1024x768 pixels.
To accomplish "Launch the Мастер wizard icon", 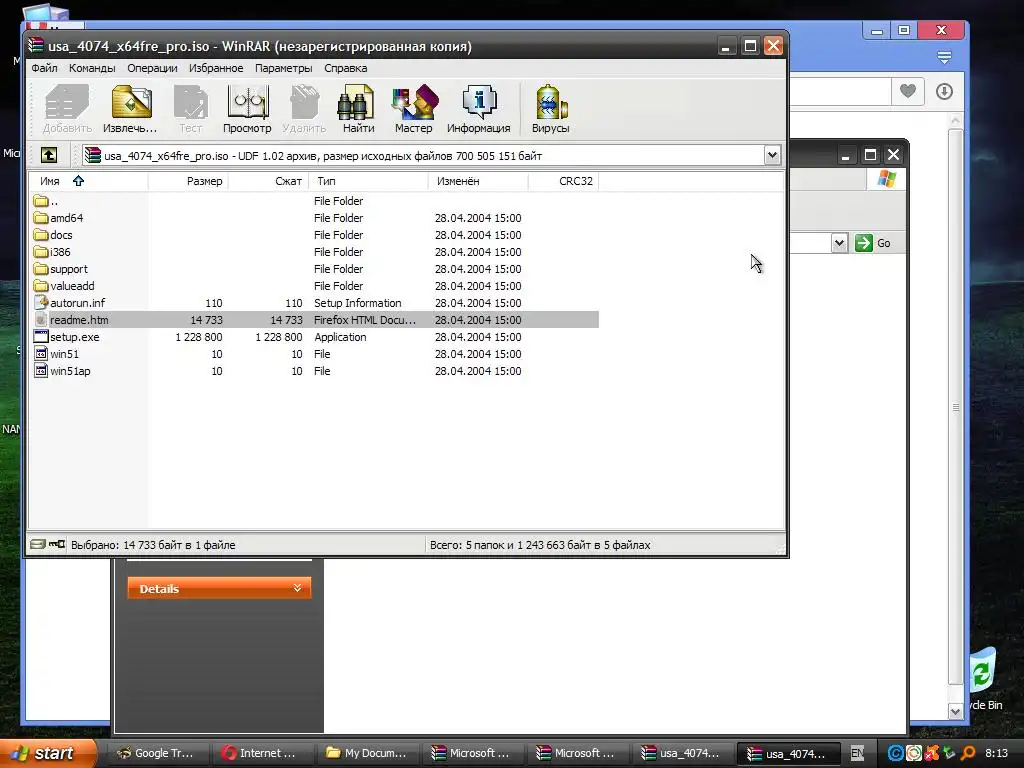I will 413,109.
